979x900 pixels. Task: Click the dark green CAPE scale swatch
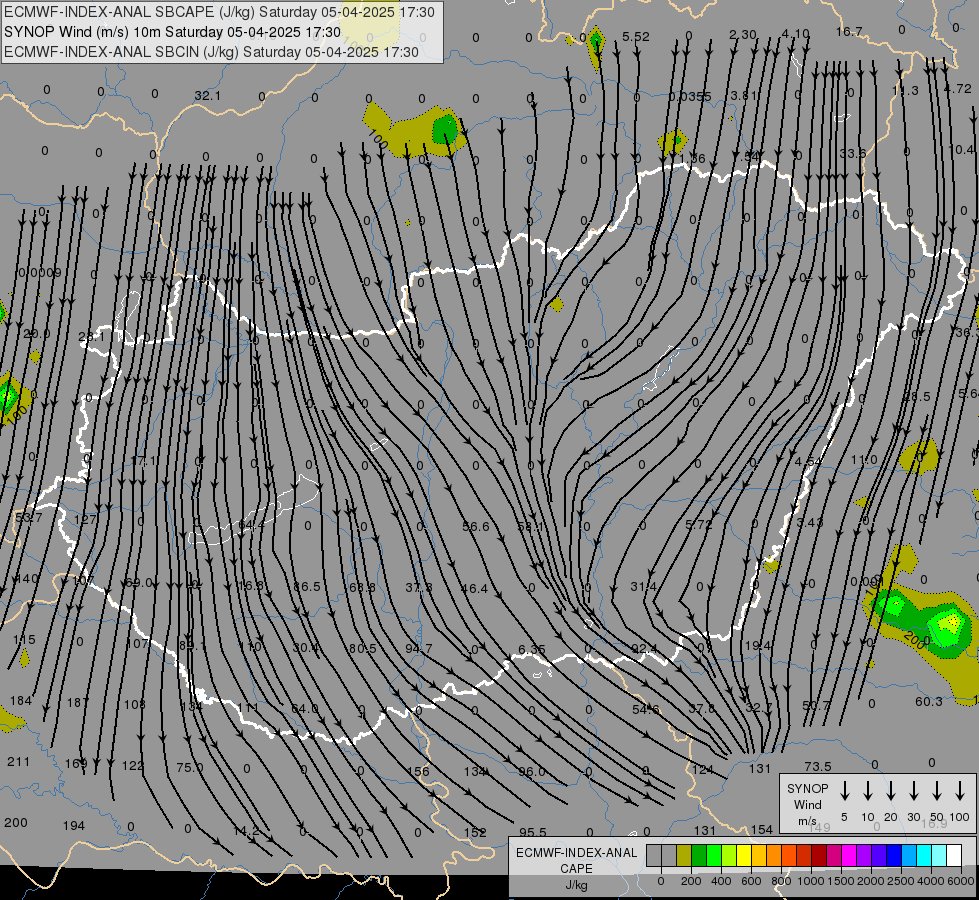coord(699,856)
